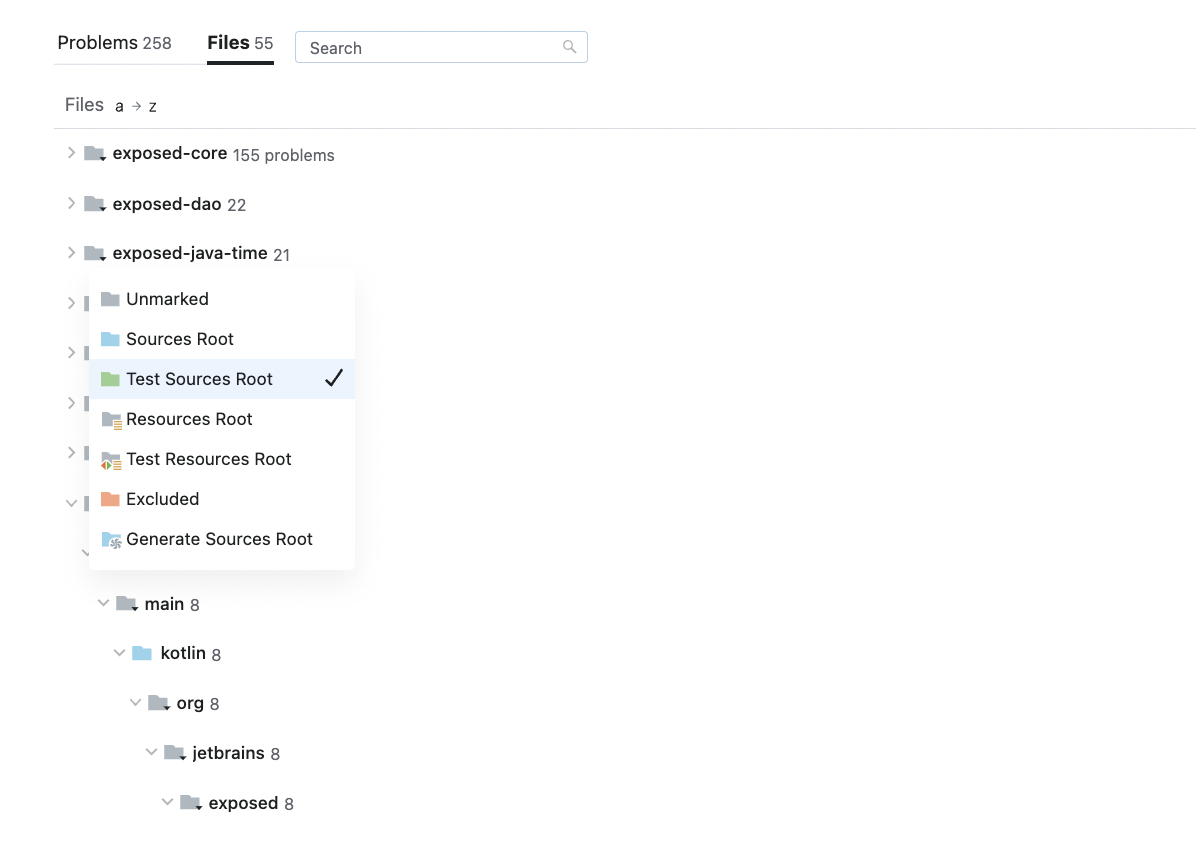
Task: Expand the exposed-dao tree node
Action: 71,203
